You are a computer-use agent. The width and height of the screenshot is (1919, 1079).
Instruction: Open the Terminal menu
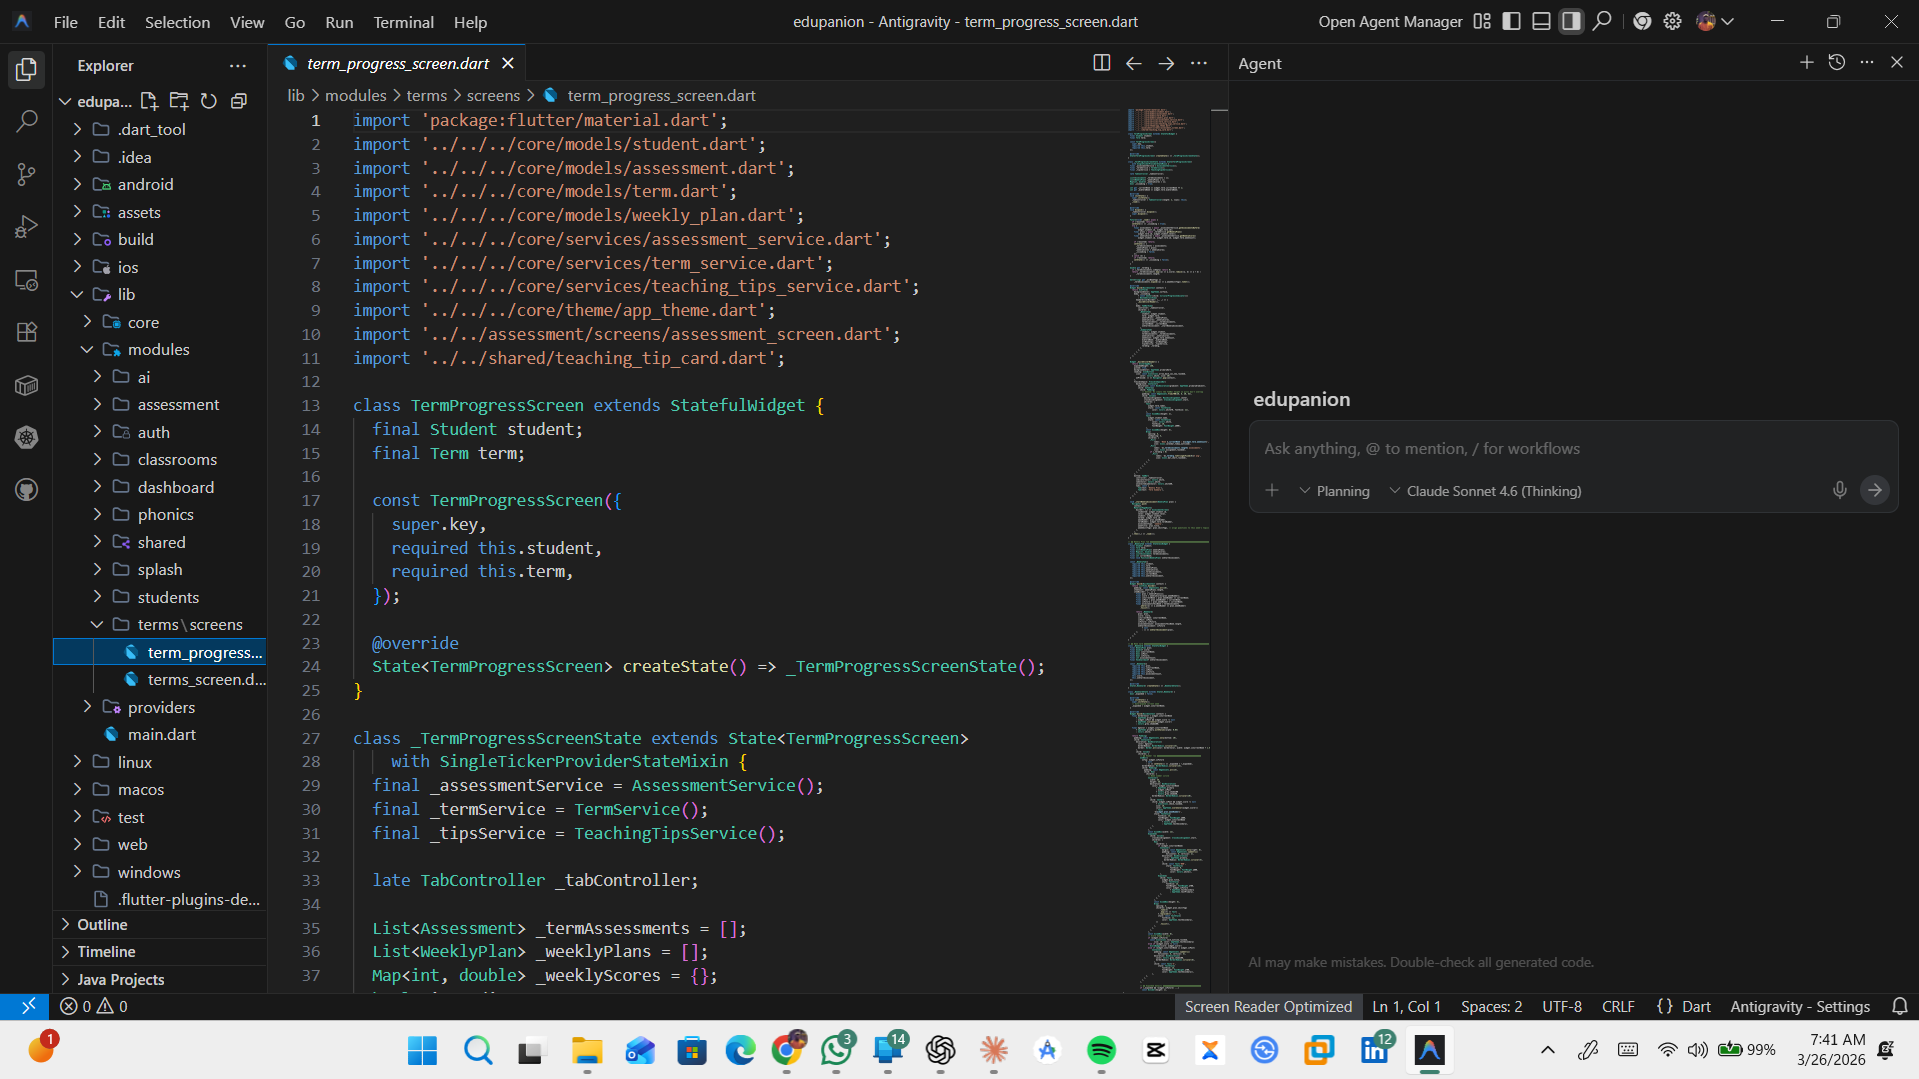pyautogui.click(x=403, y=22)
